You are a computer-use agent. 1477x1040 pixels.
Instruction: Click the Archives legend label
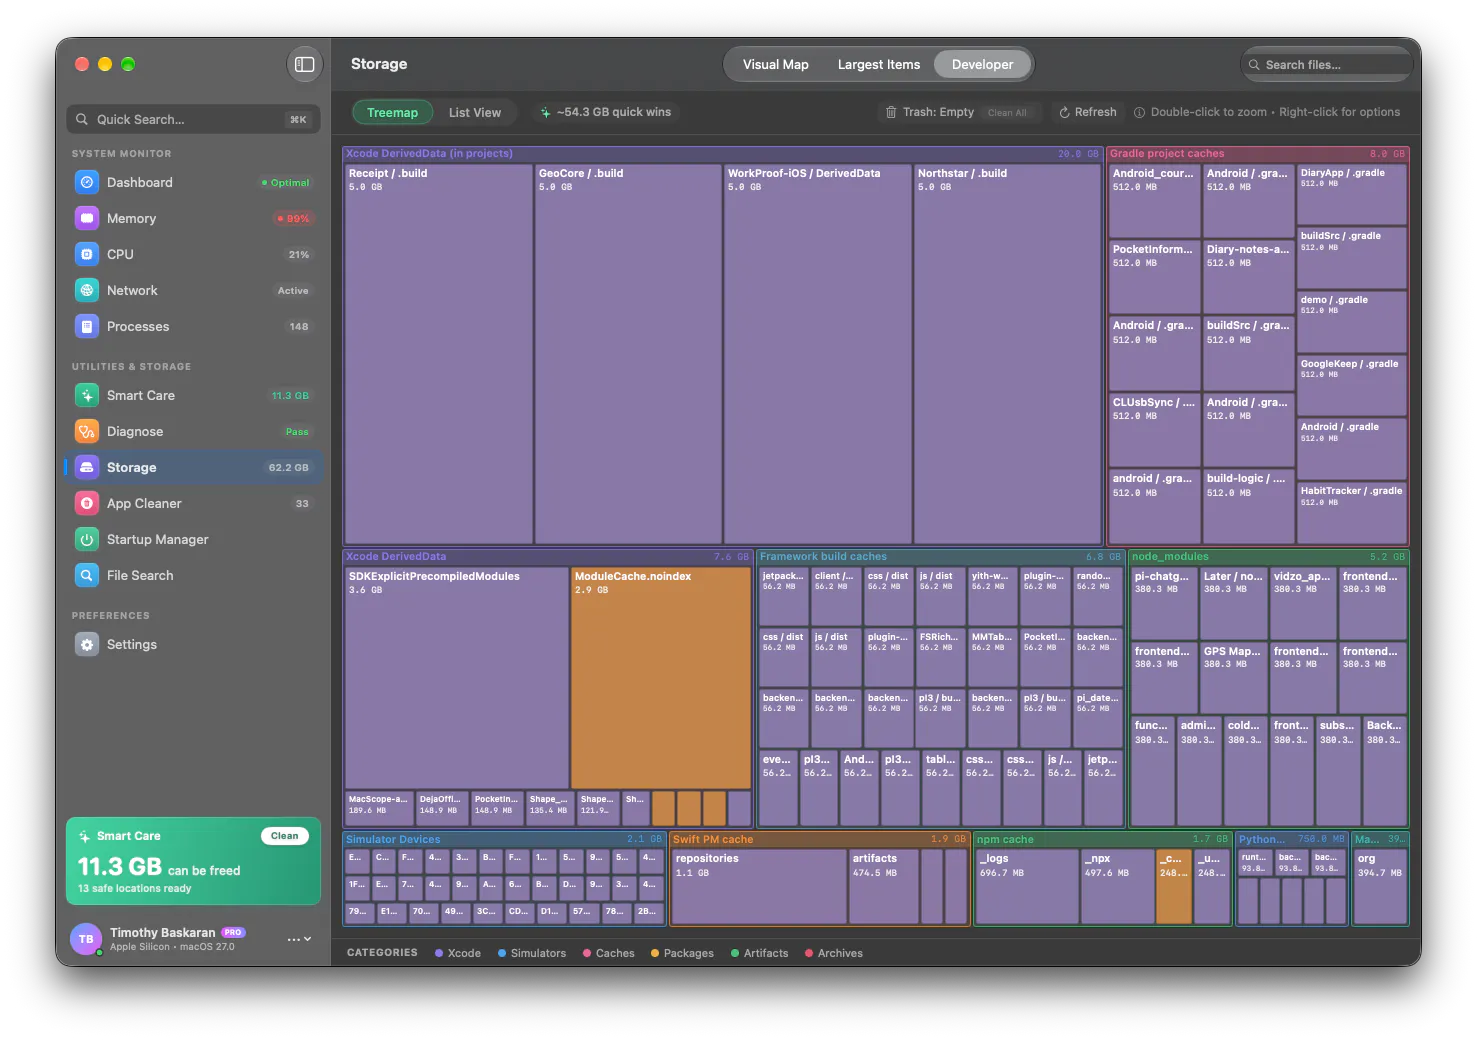[840, 953]
